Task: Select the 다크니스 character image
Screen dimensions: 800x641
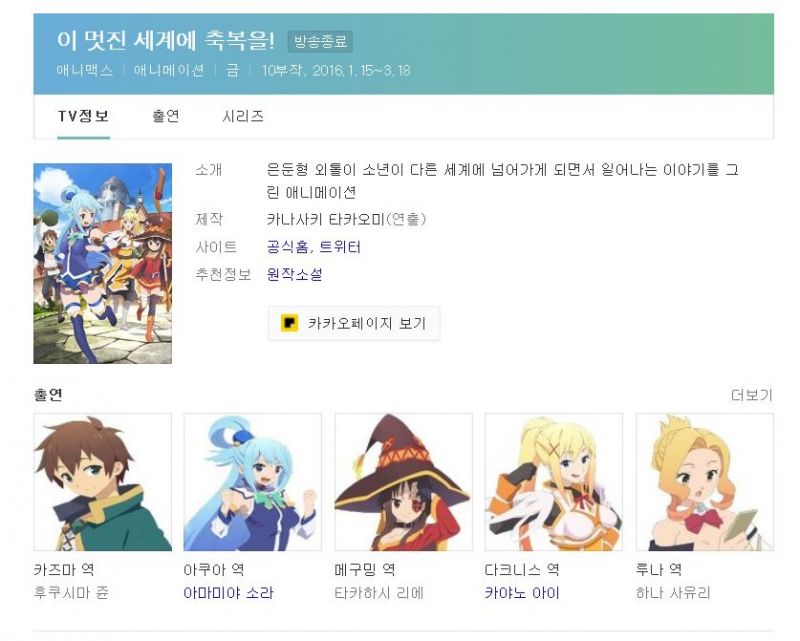Action: click(x=554, y=482)
